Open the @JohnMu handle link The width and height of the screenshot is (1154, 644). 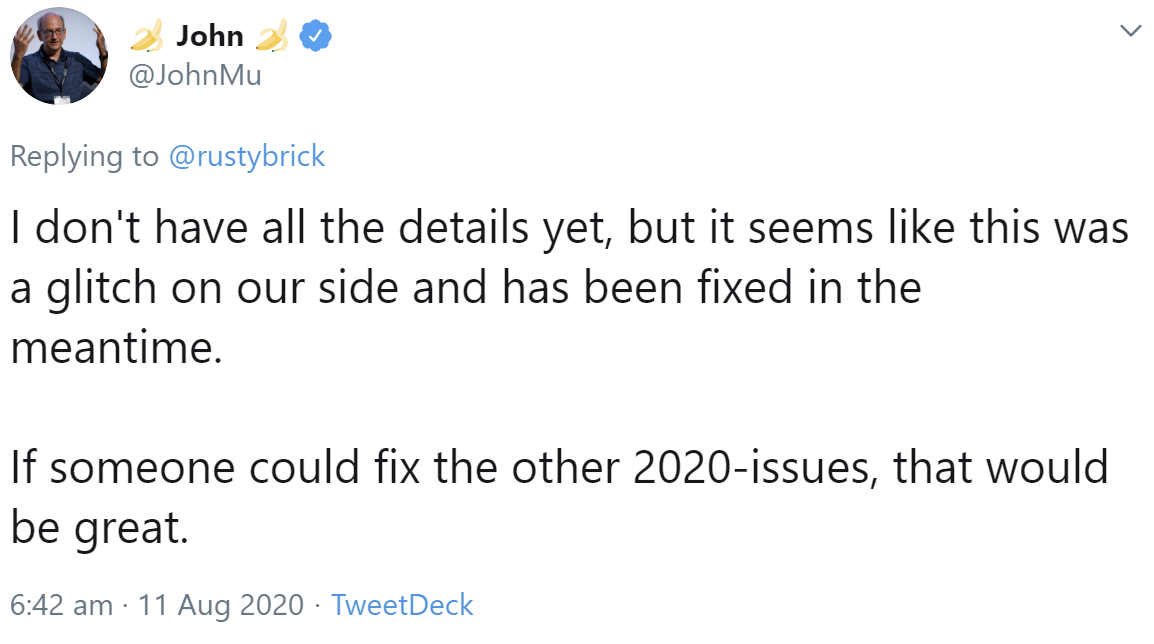pyautogui.click(x=196, y=75)
